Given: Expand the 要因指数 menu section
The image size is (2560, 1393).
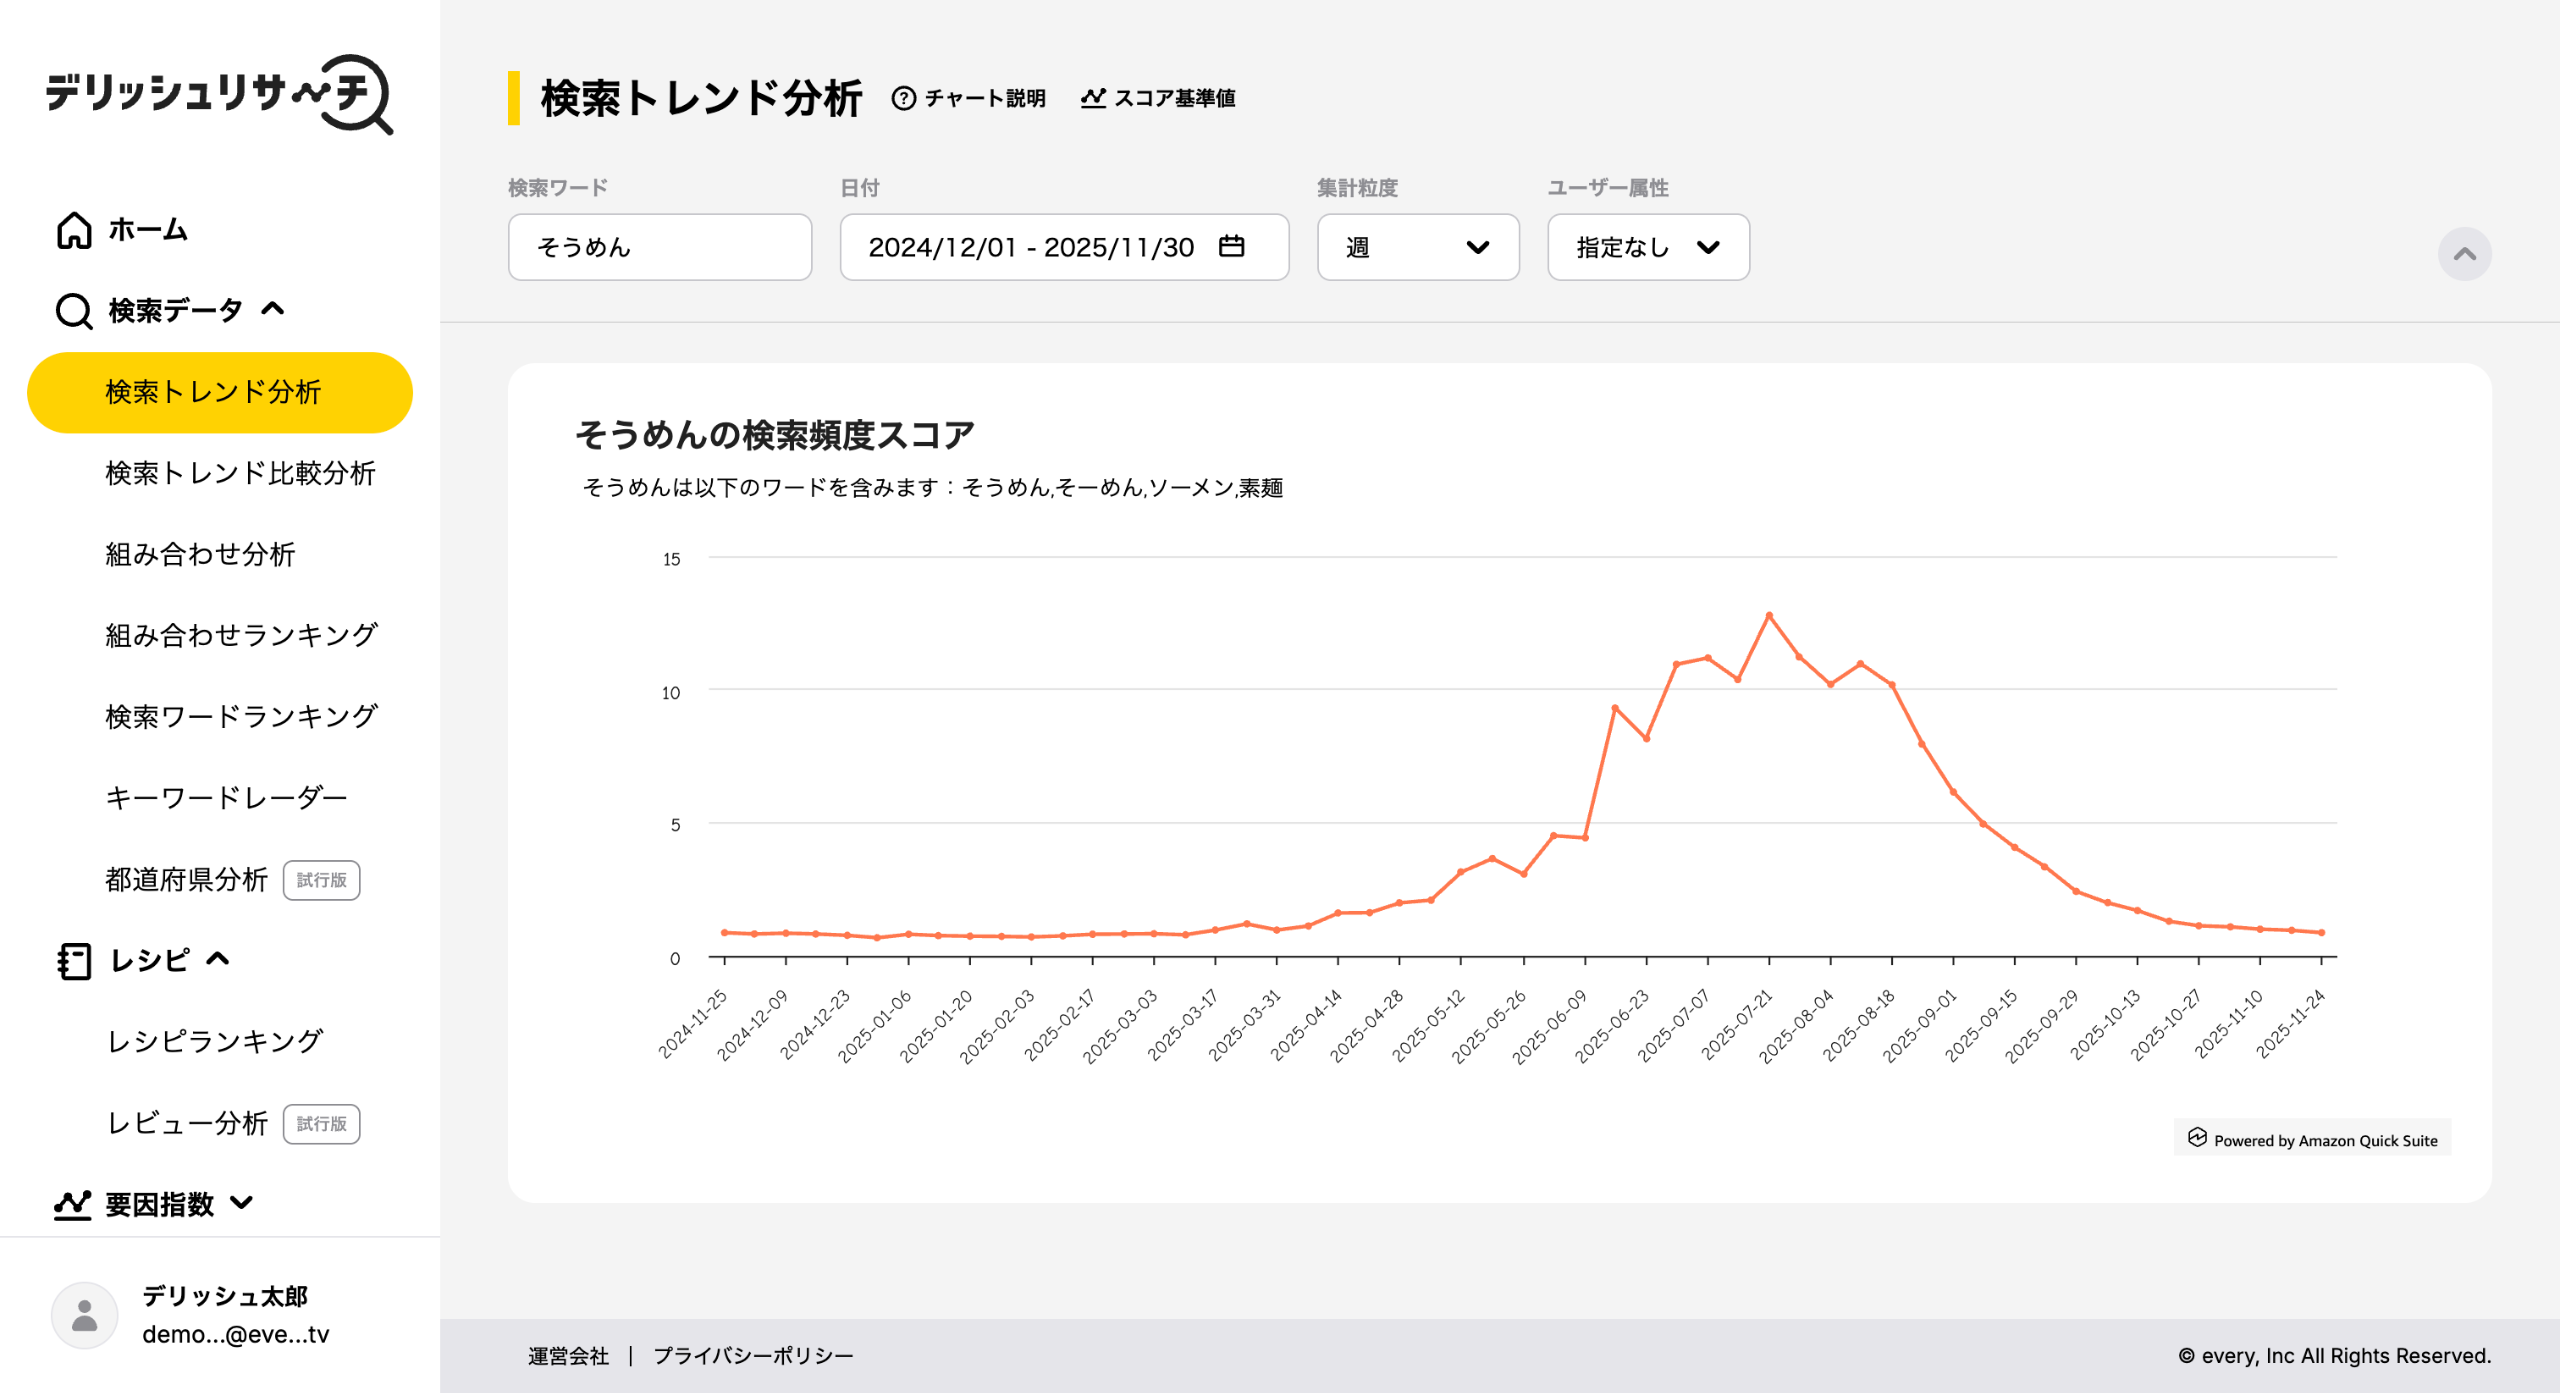Looking at the screenshot, I should point(242,1203).
